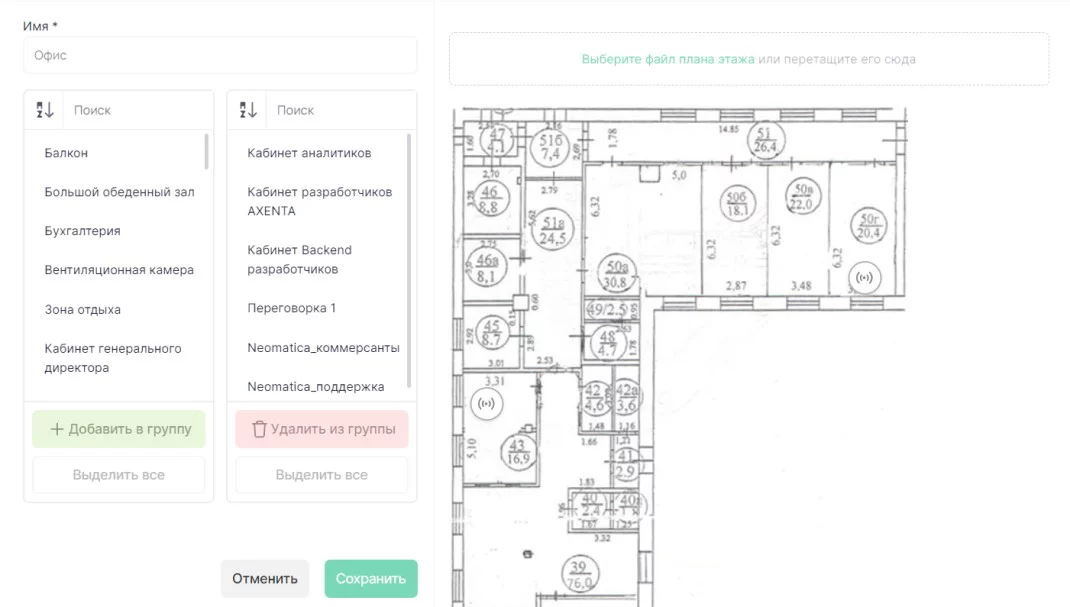Select Балкон in the left list
Screen dimensions: 1070x607
(66, 153)
